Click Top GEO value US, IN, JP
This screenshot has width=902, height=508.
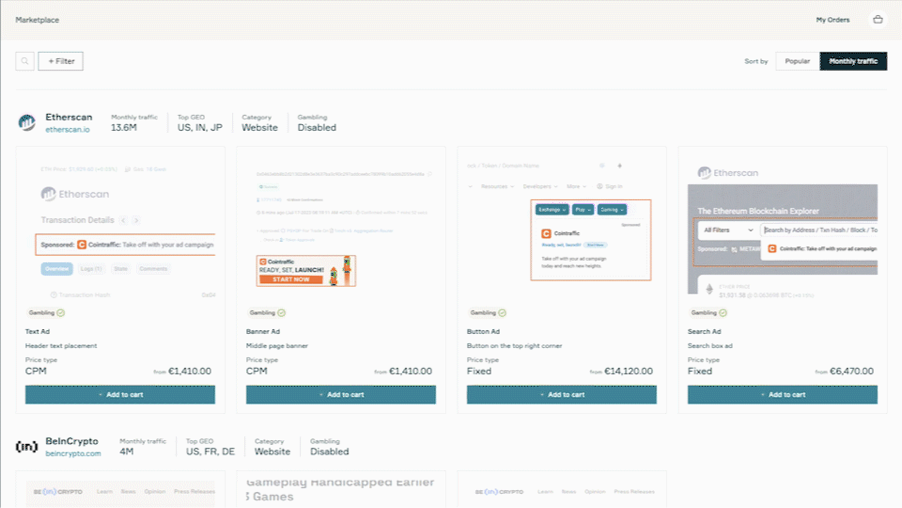coord(200,128)
